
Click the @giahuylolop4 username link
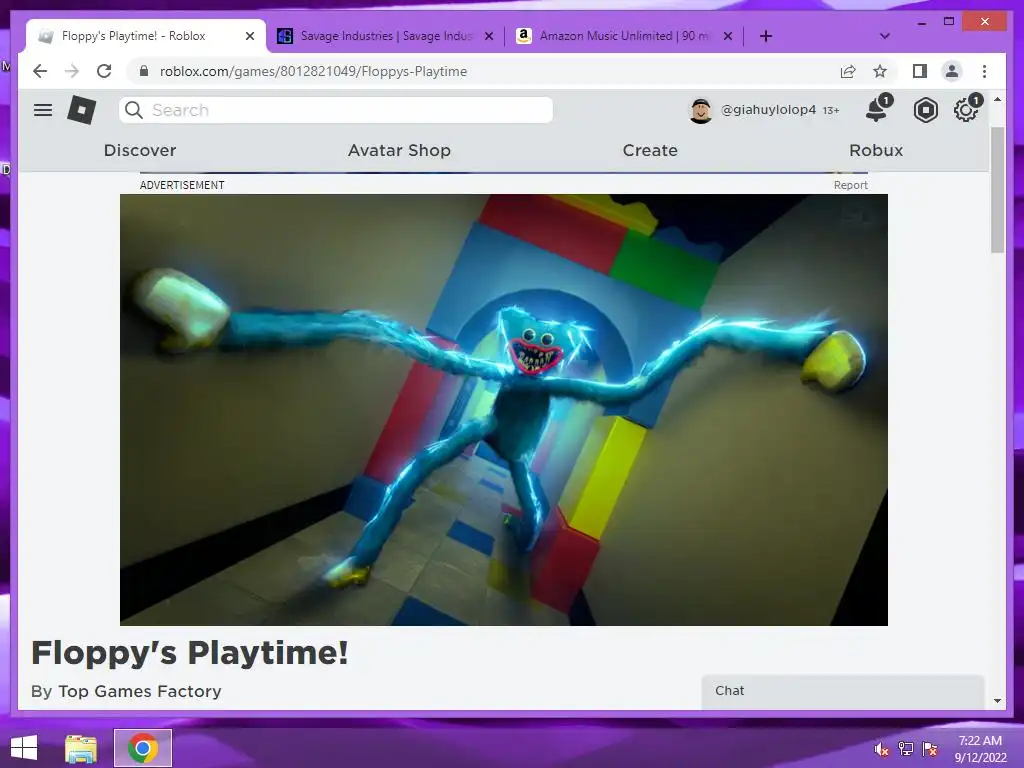point(768,110)
